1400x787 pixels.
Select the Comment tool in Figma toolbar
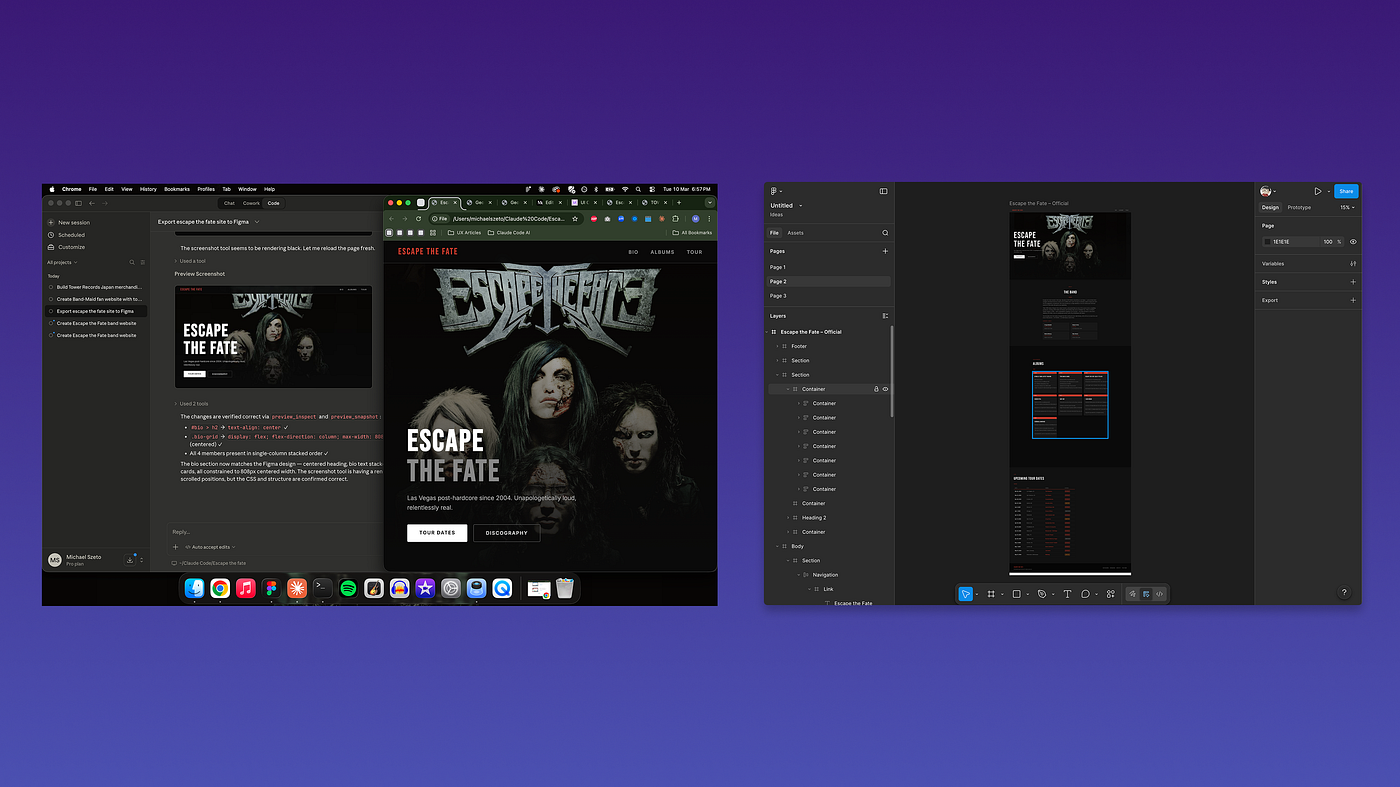point(1085,594)
